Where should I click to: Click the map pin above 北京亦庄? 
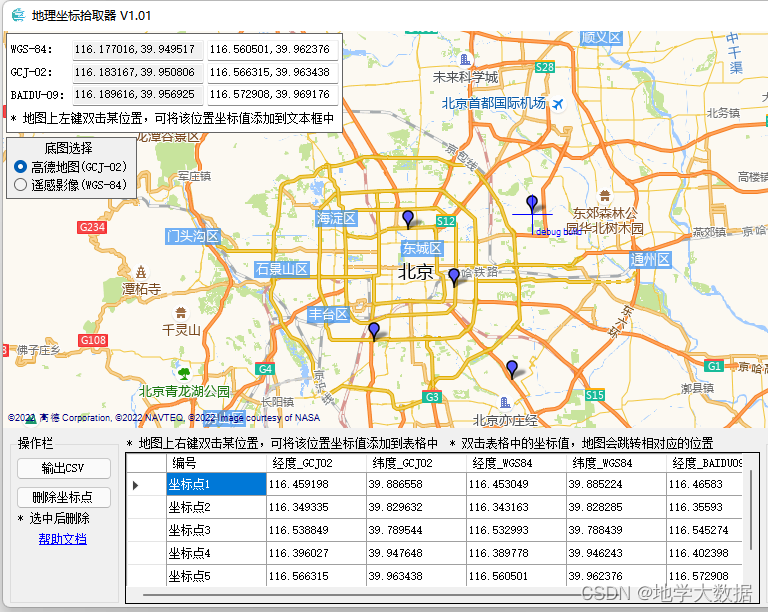point(512,369)
